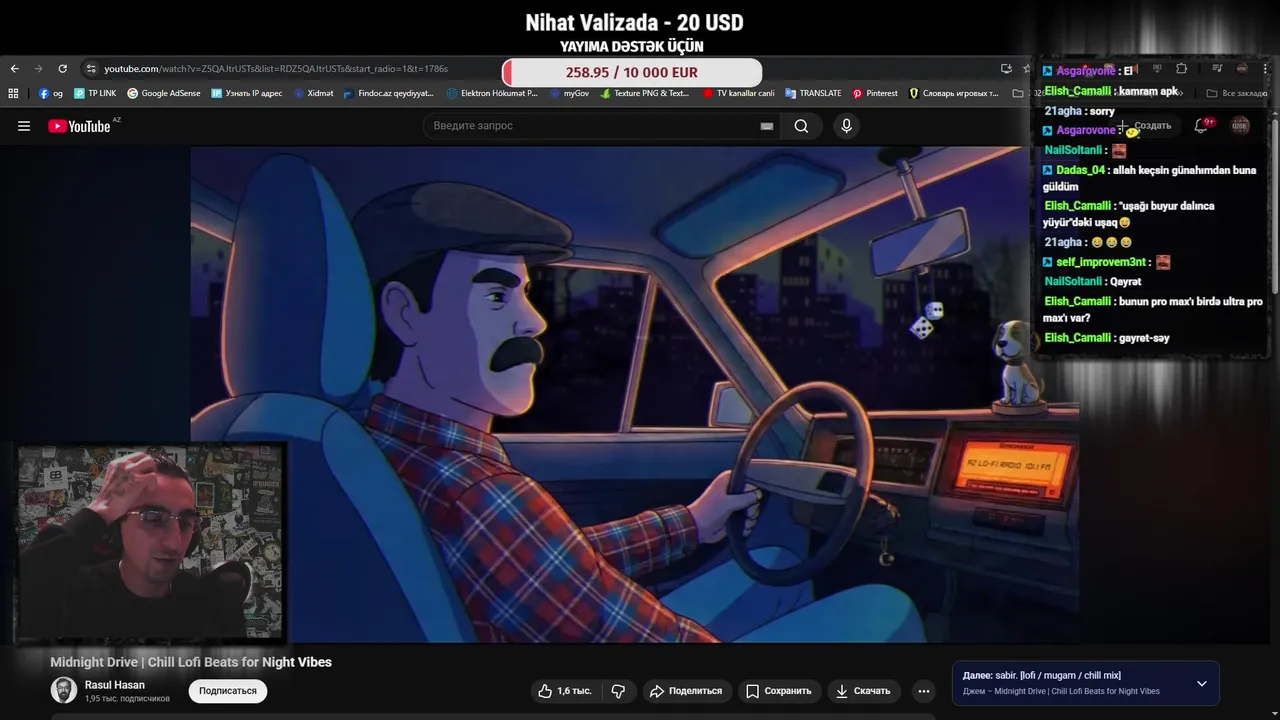Click chat username Dadas_04
This screenshot has height=720, width=1280.
1080,170
